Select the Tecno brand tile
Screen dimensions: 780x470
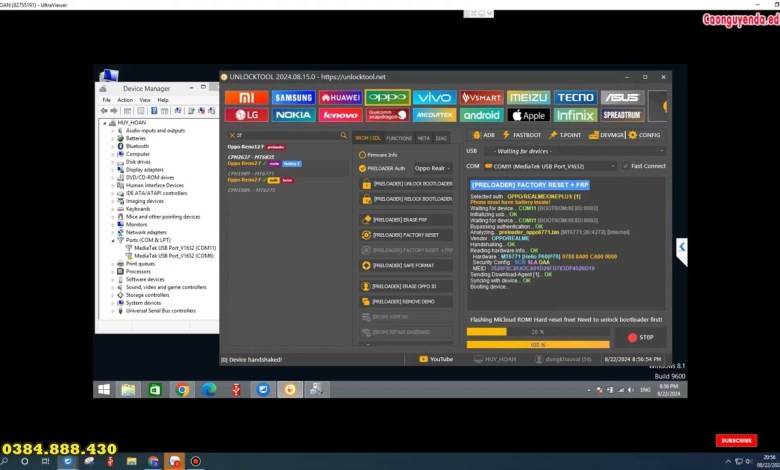576,98
